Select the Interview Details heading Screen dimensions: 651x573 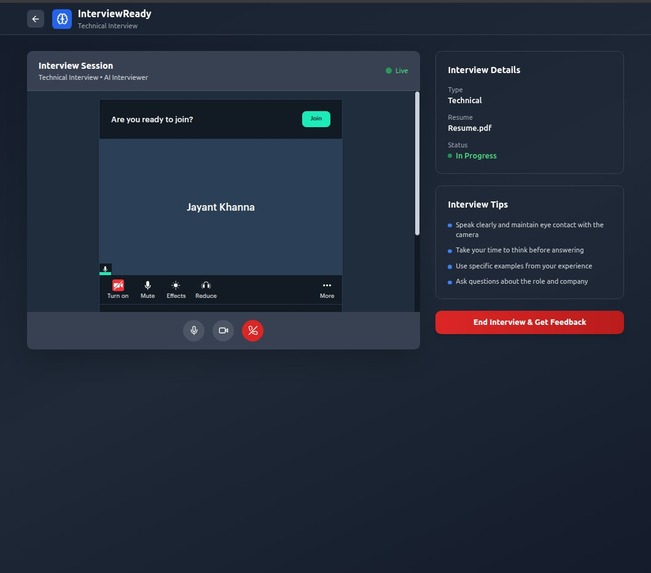click(484, 70)
